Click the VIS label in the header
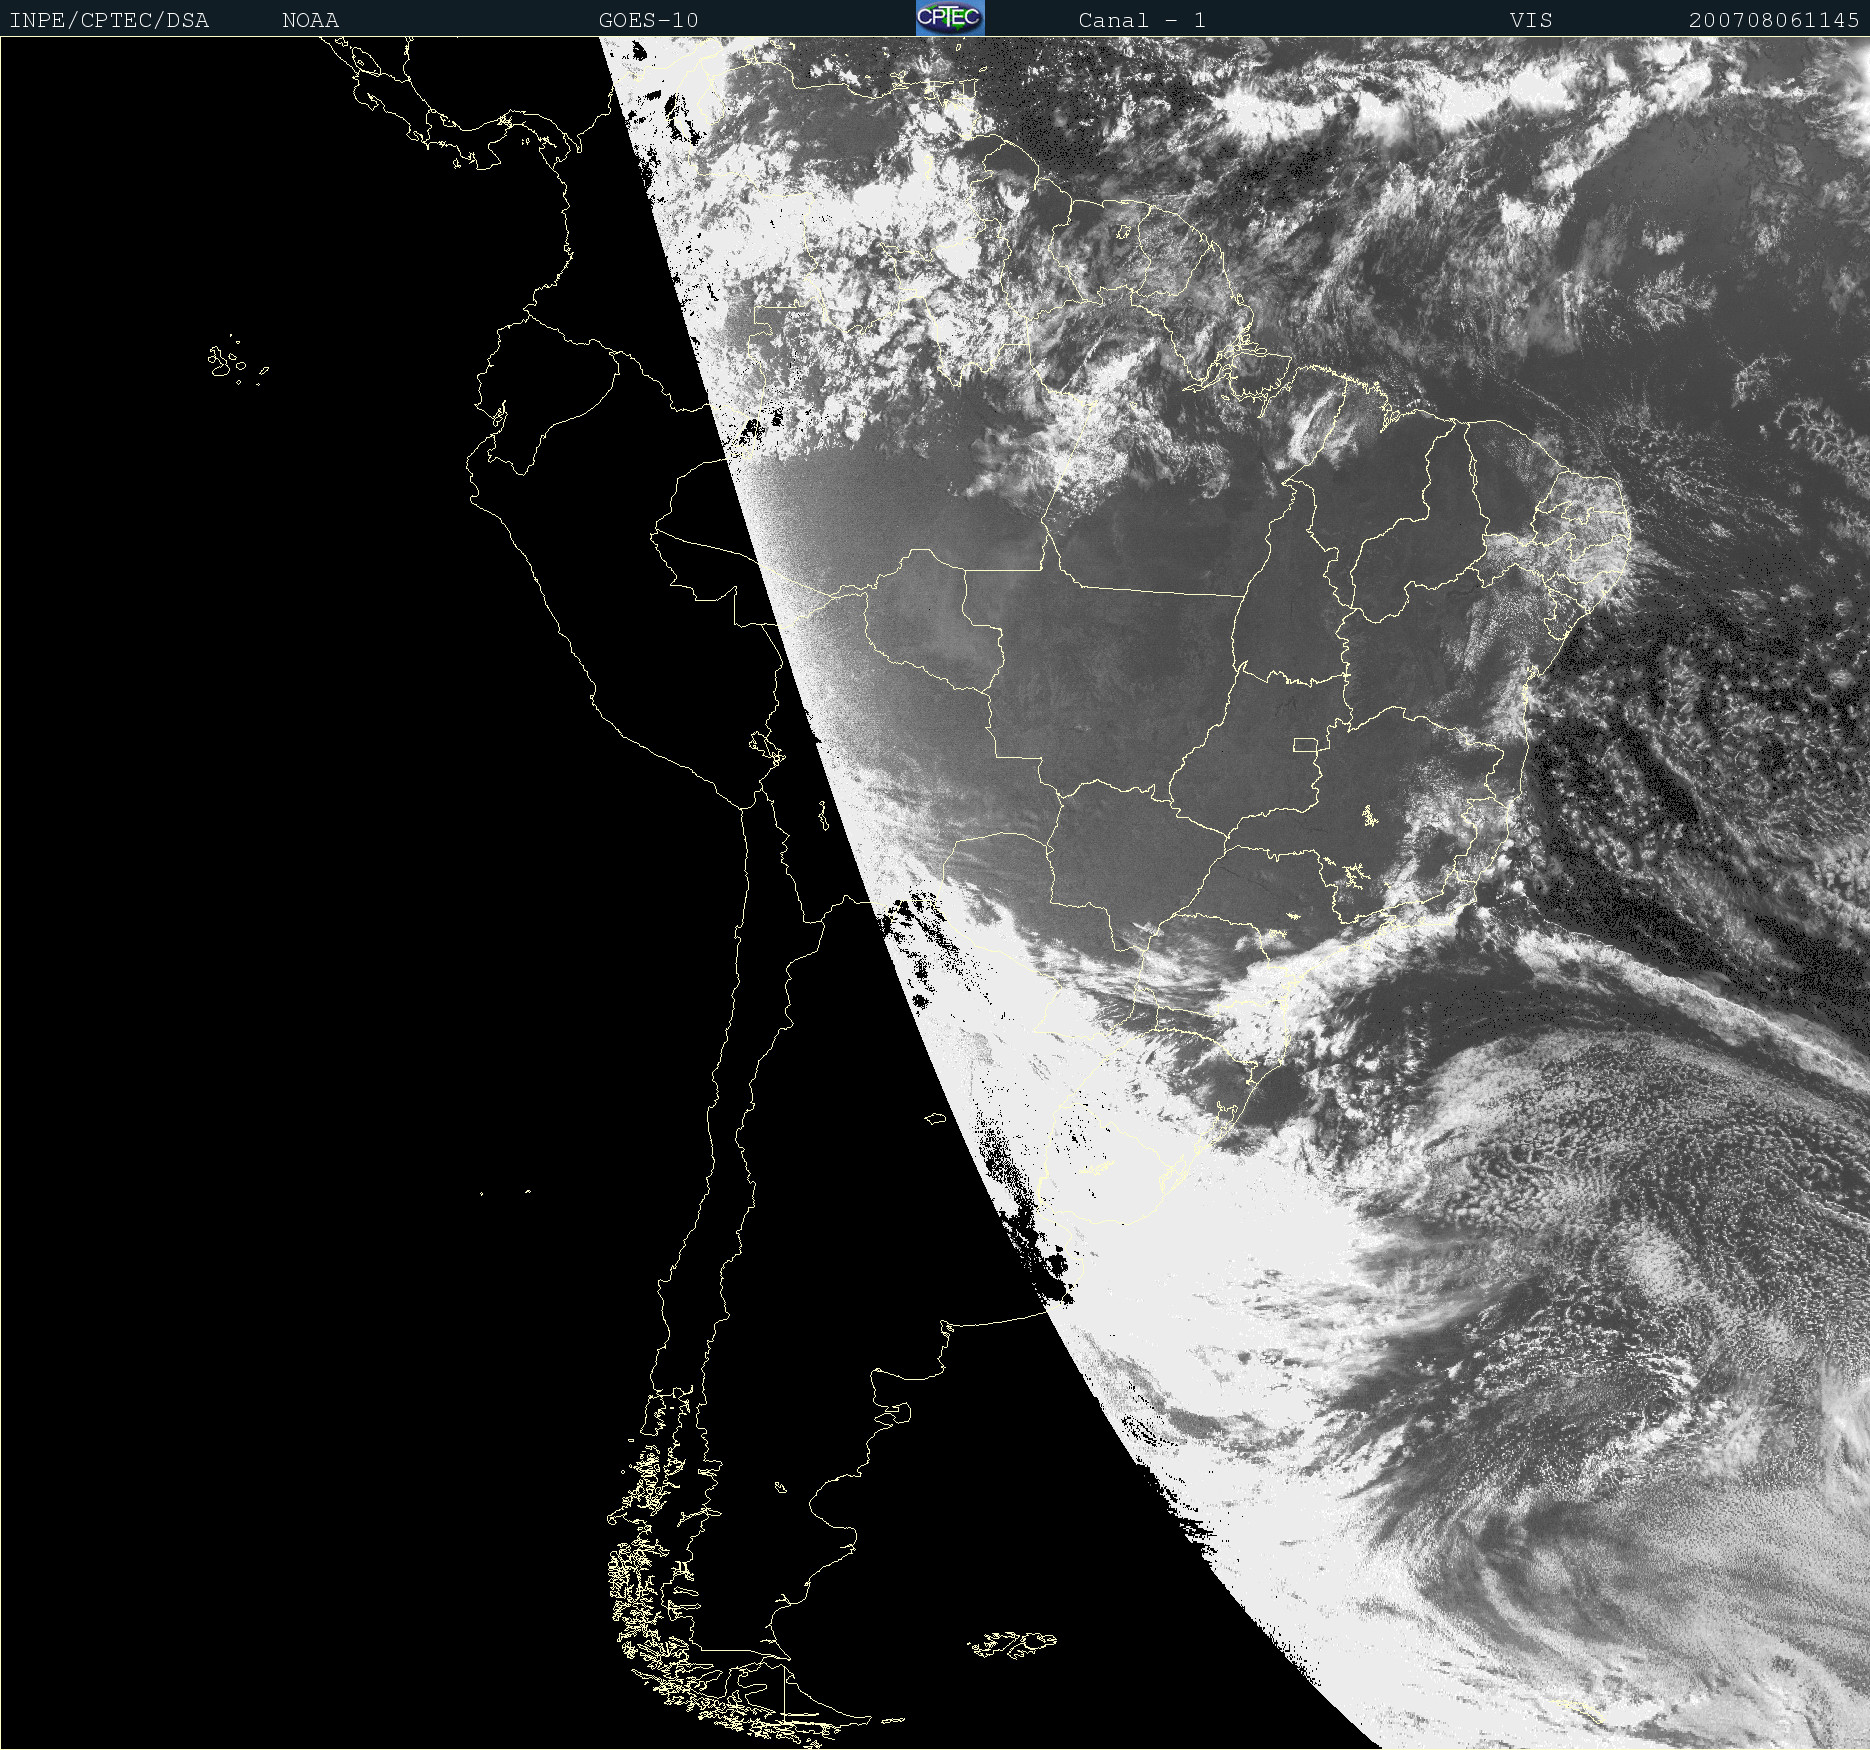 [1531, 20]
